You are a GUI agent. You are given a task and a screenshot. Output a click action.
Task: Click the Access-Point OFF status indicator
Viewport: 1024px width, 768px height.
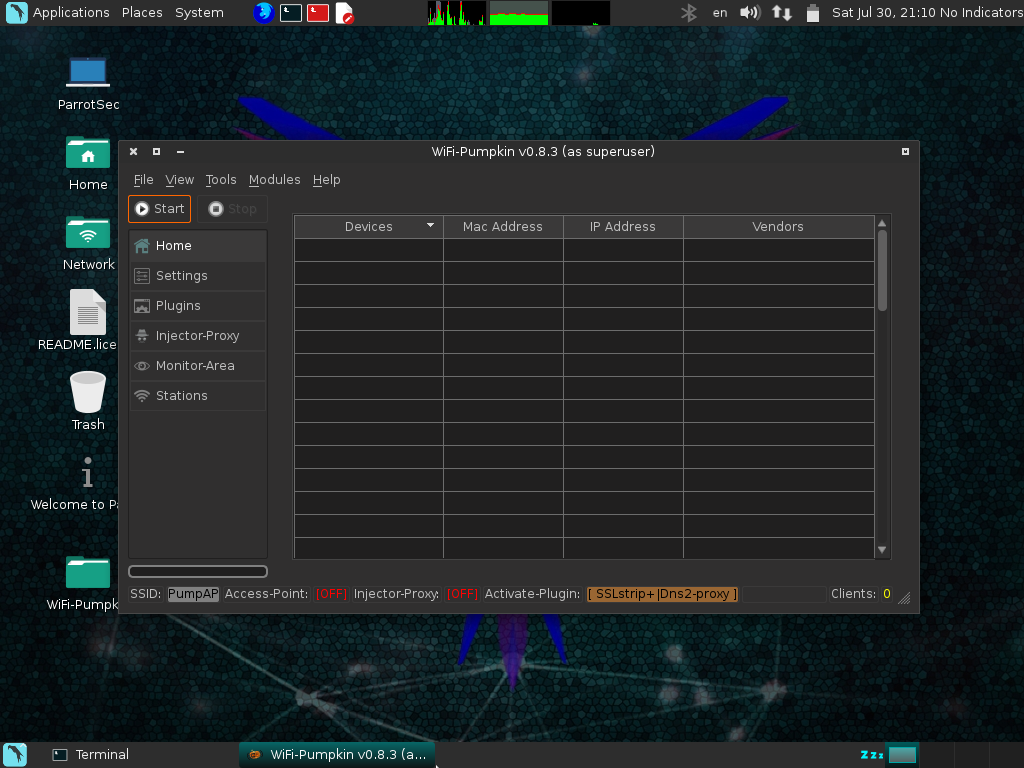(x=331, y=594)
